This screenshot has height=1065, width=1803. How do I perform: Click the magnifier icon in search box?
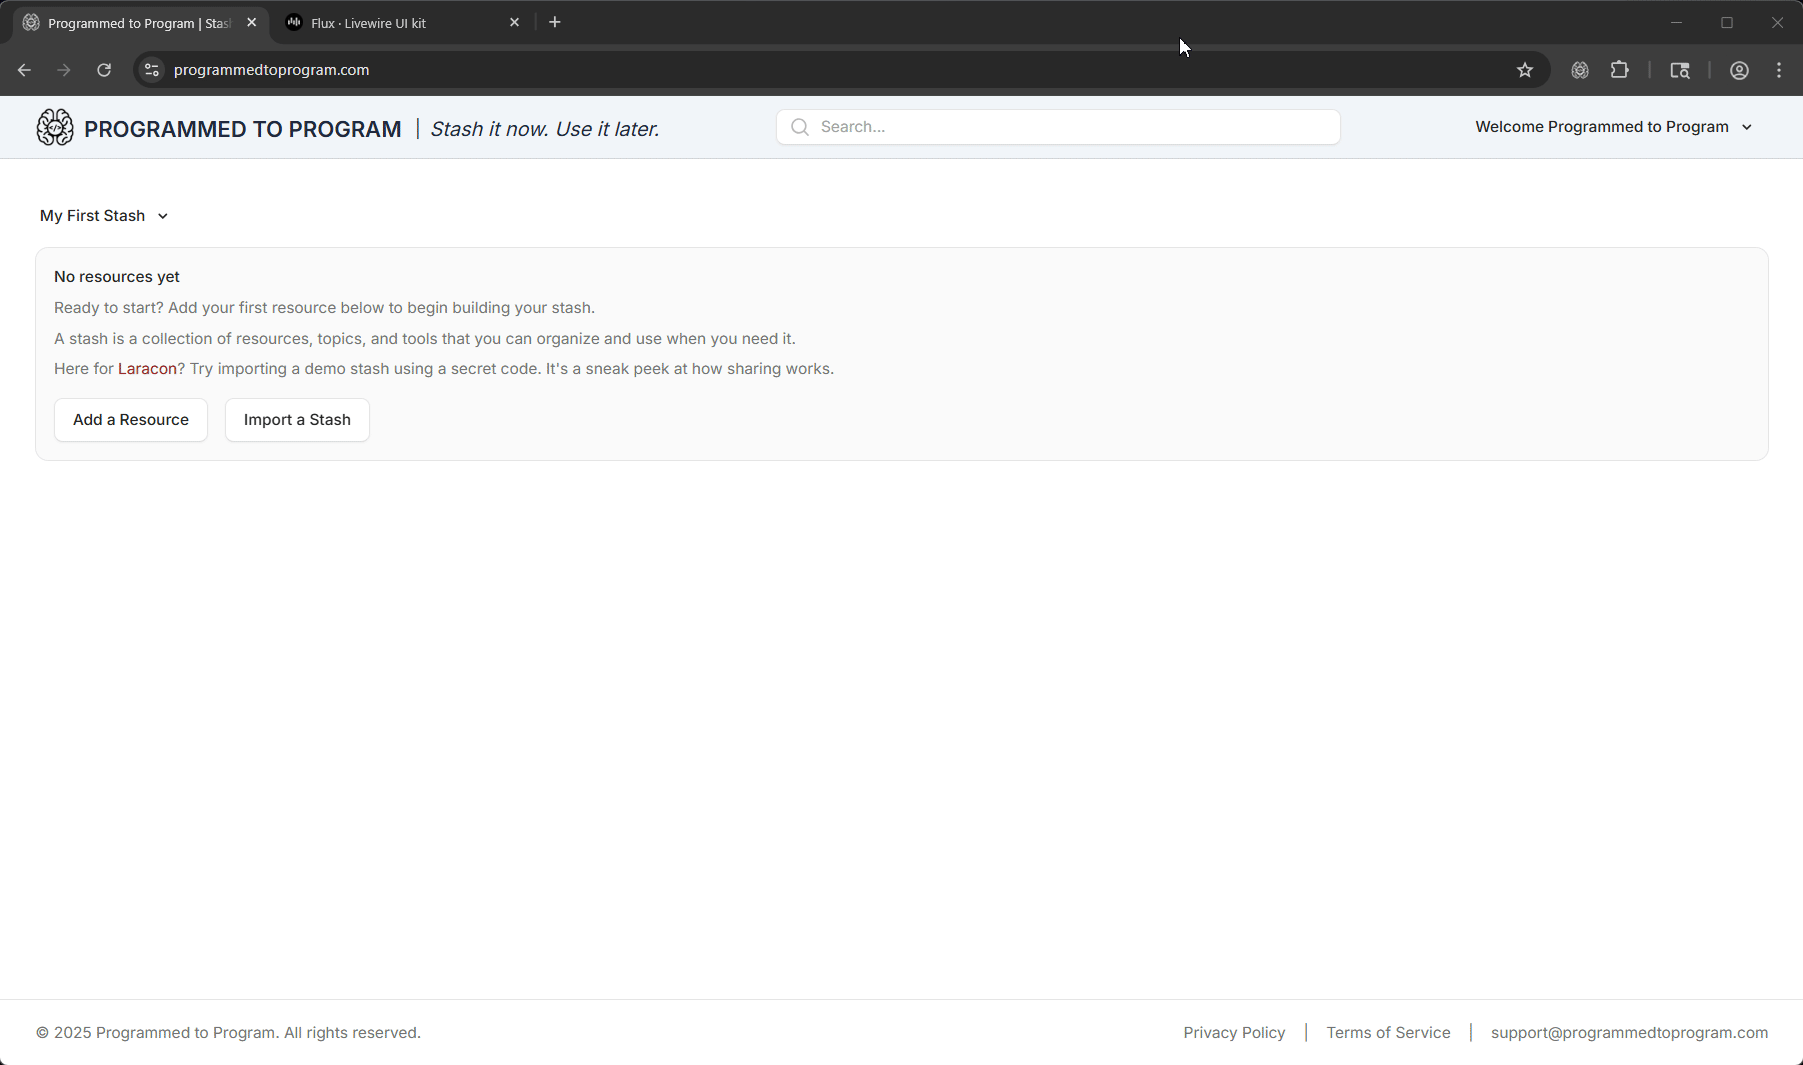tap(800, 127)
